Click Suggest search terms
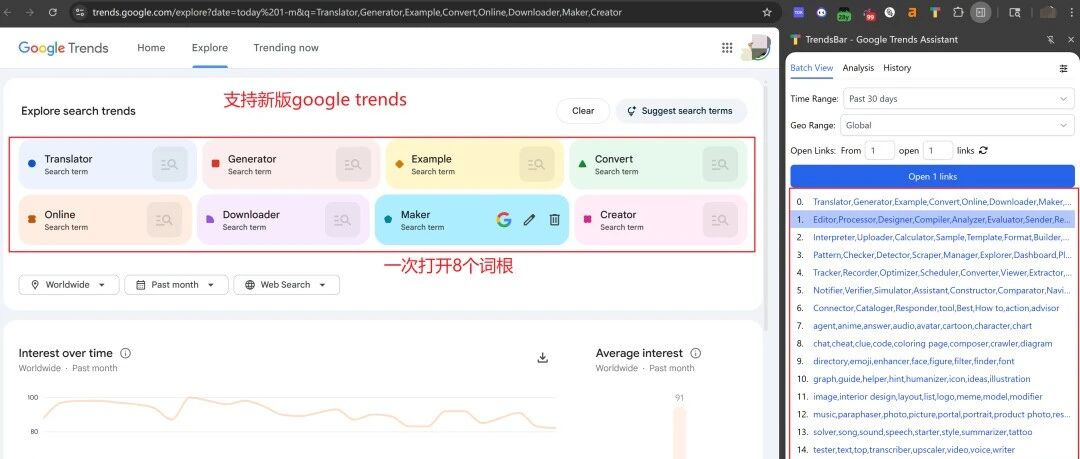The height and width of the screenshot is (459, 1080). (x=681, y=110)
